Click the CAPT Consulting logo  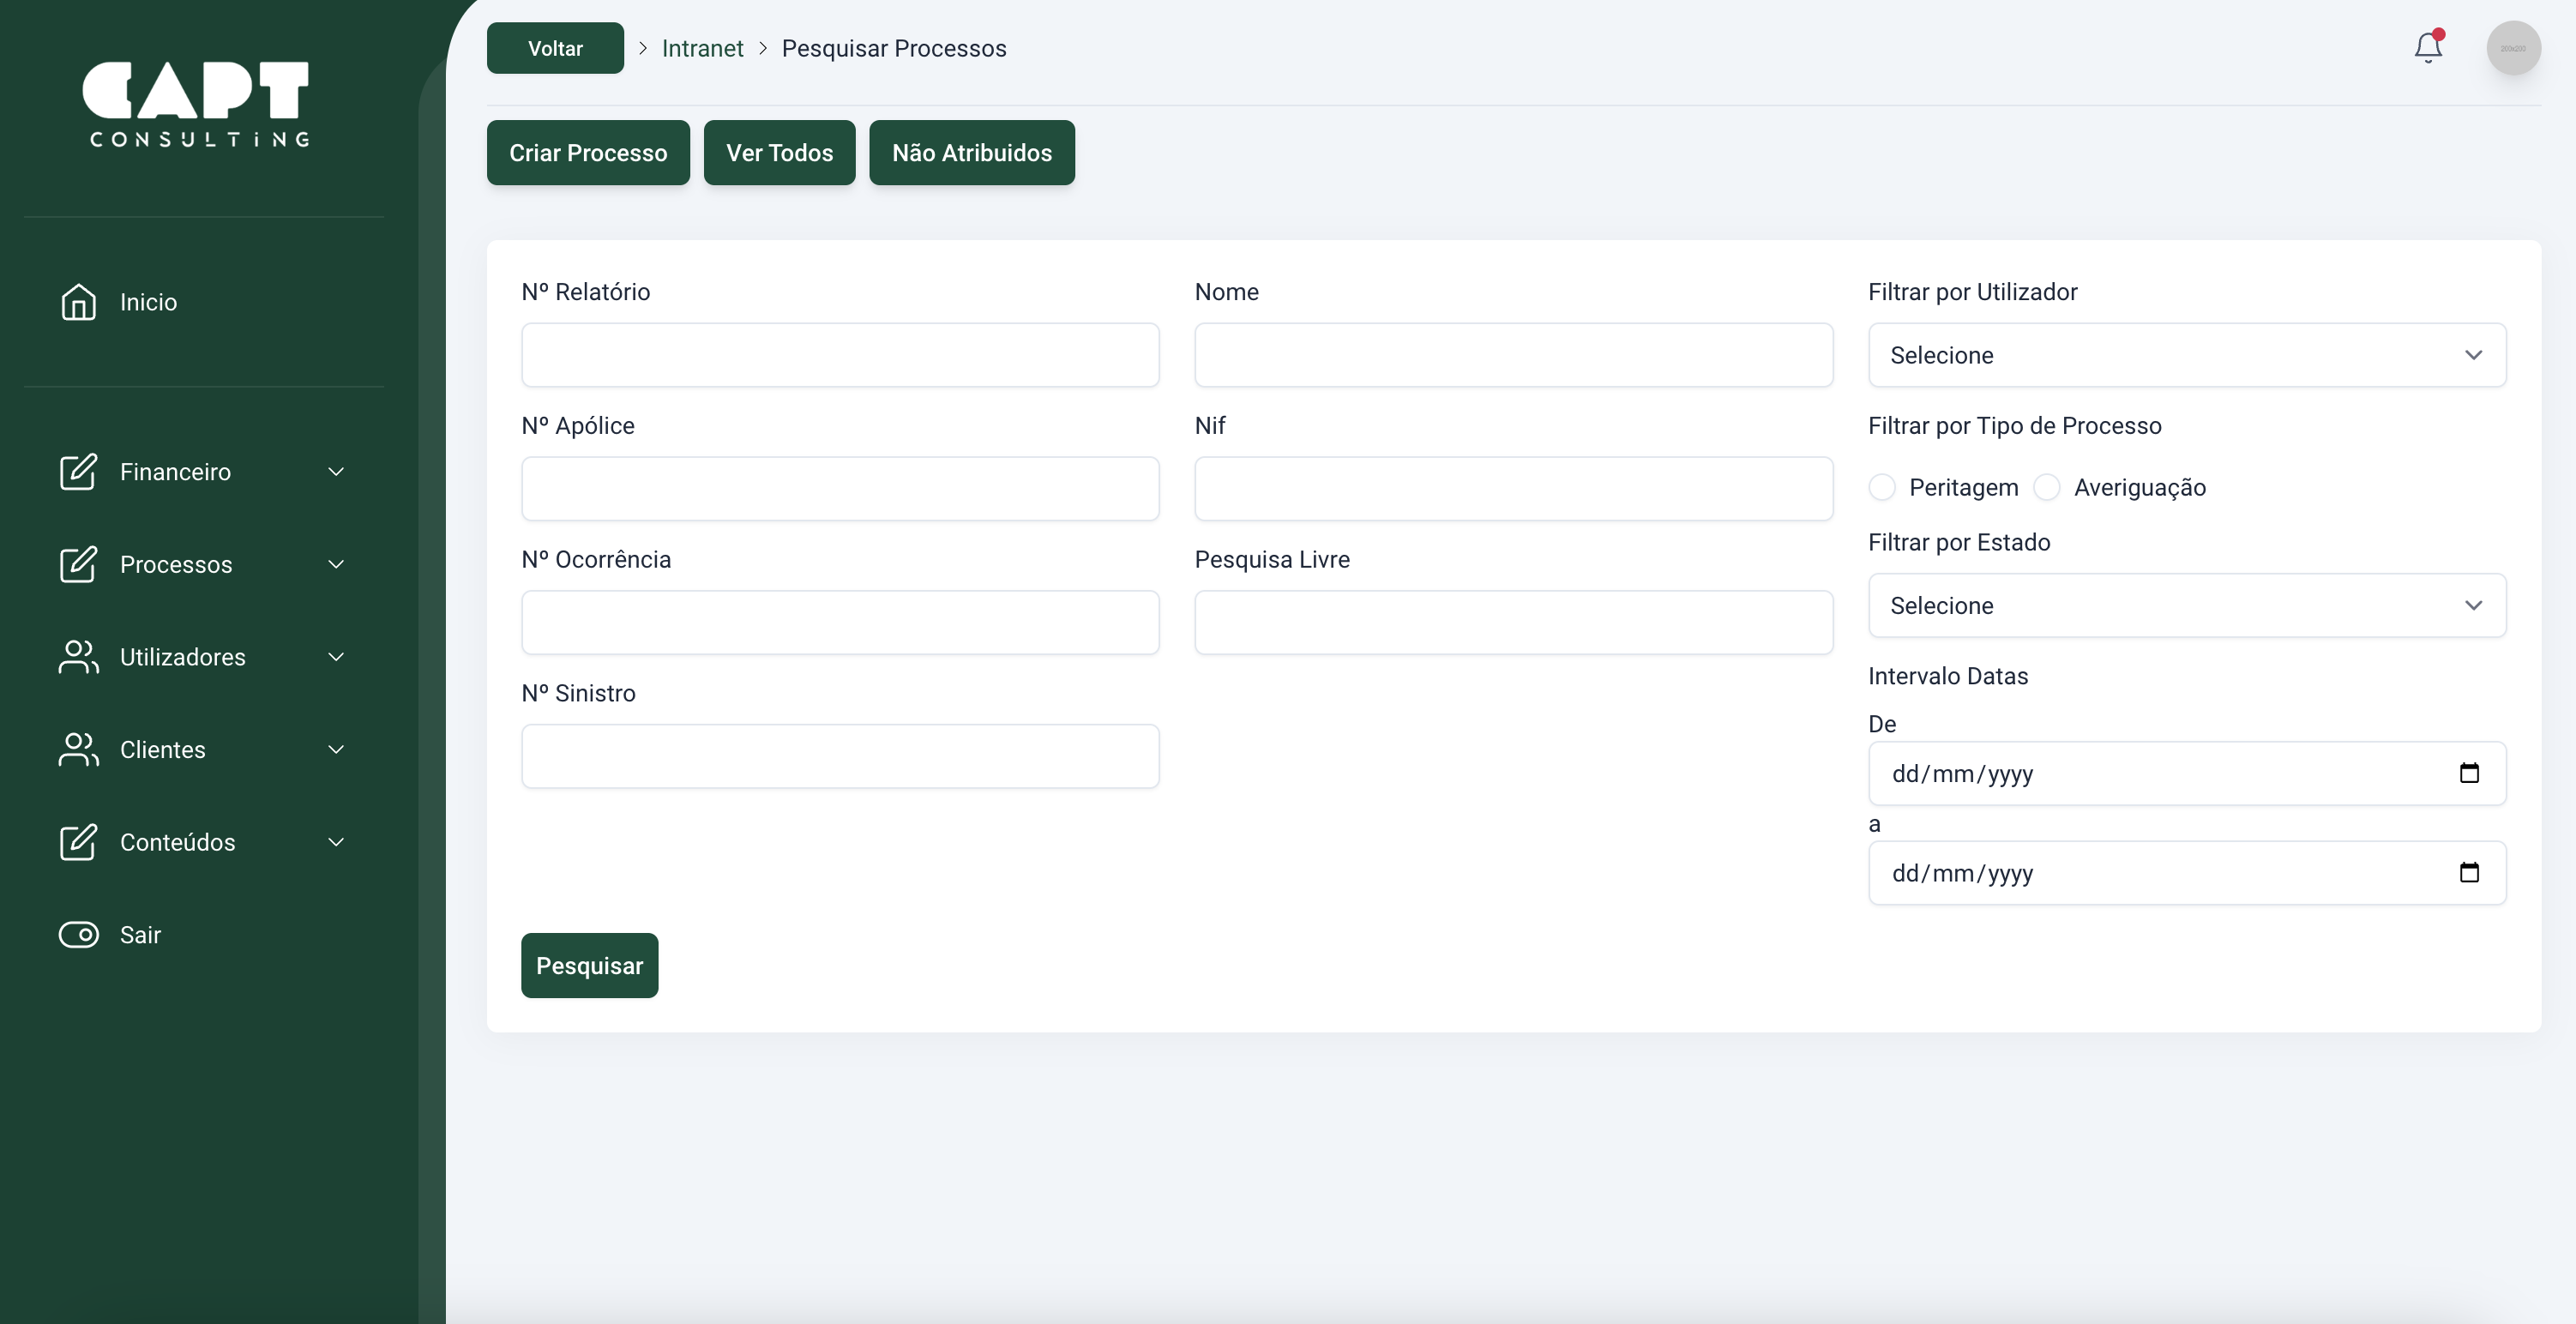coord(196,104)
